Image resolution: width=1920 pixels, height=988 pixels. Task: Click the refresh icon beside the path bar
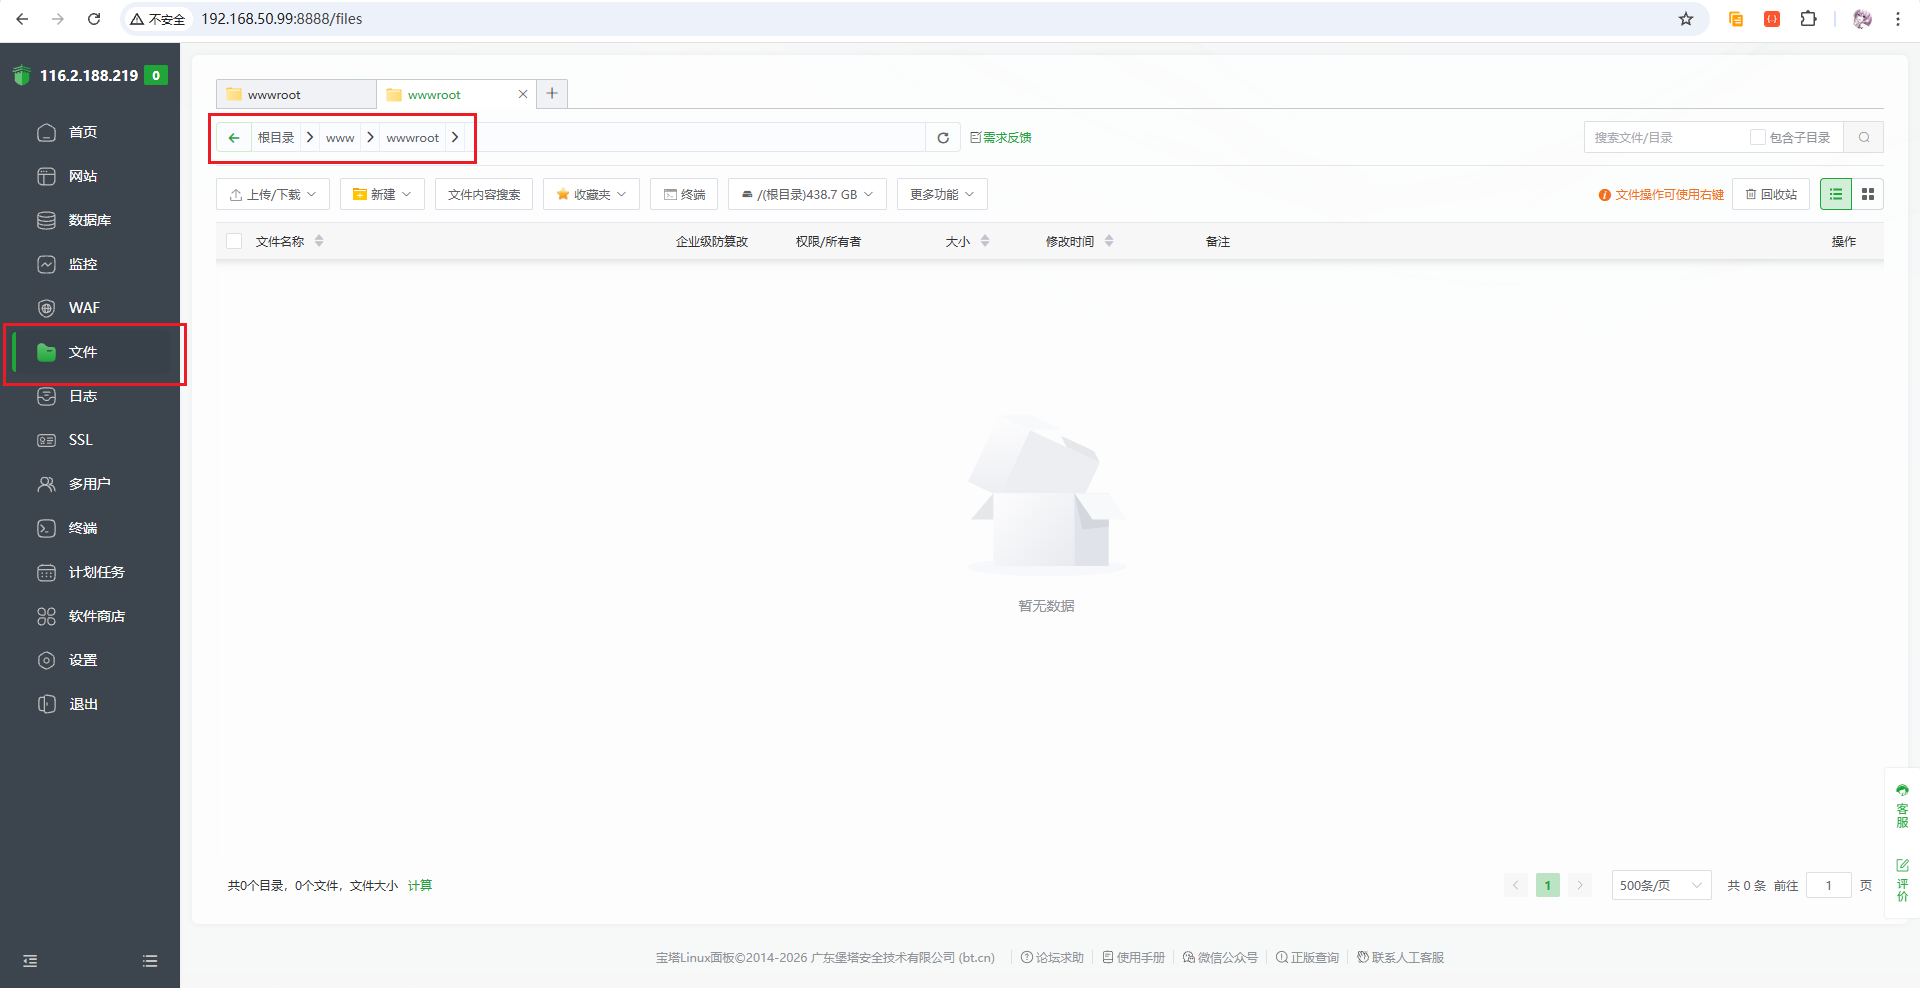pyautogui.click(x=942, y=138)
